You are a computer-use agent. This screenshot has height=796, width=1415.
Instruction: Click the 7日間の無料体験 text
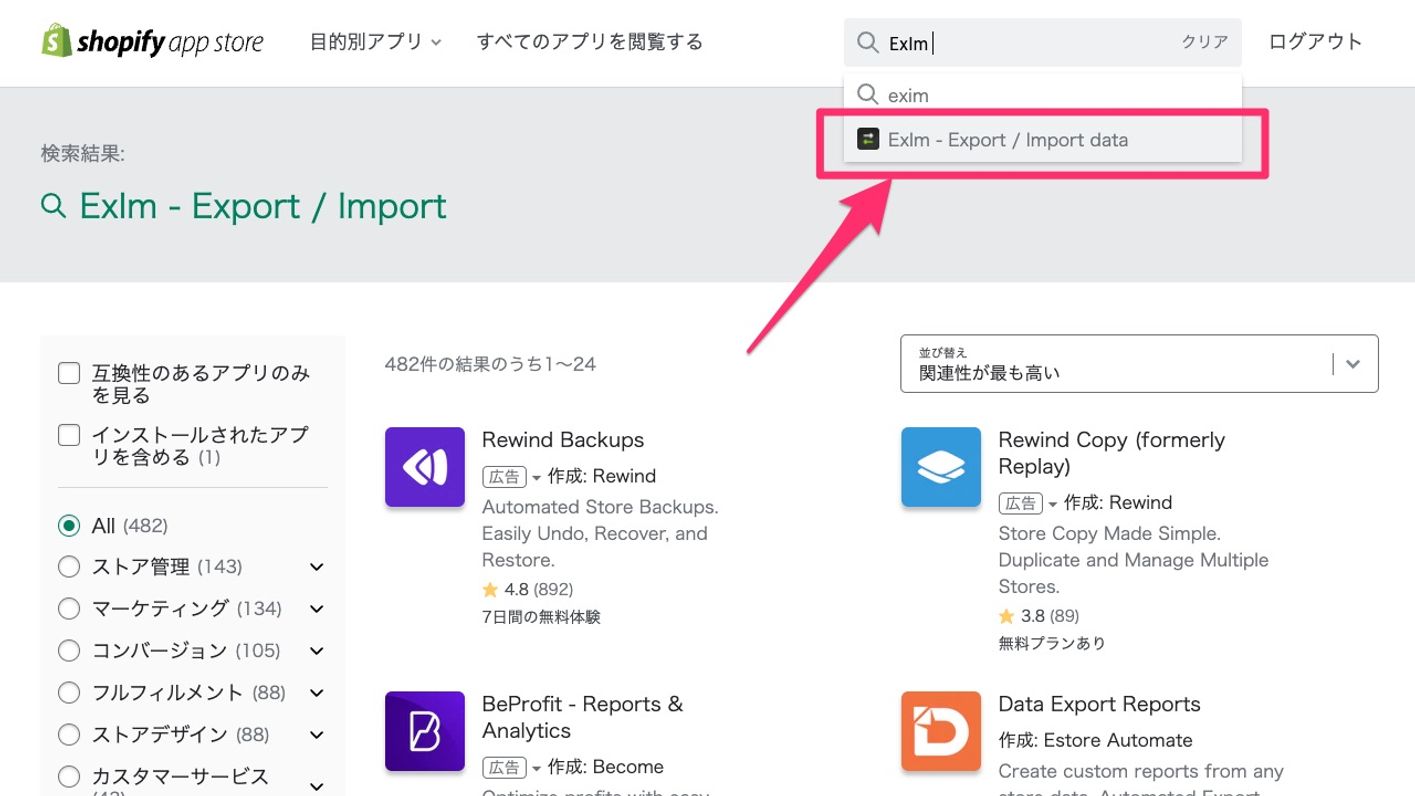(541, 617)
